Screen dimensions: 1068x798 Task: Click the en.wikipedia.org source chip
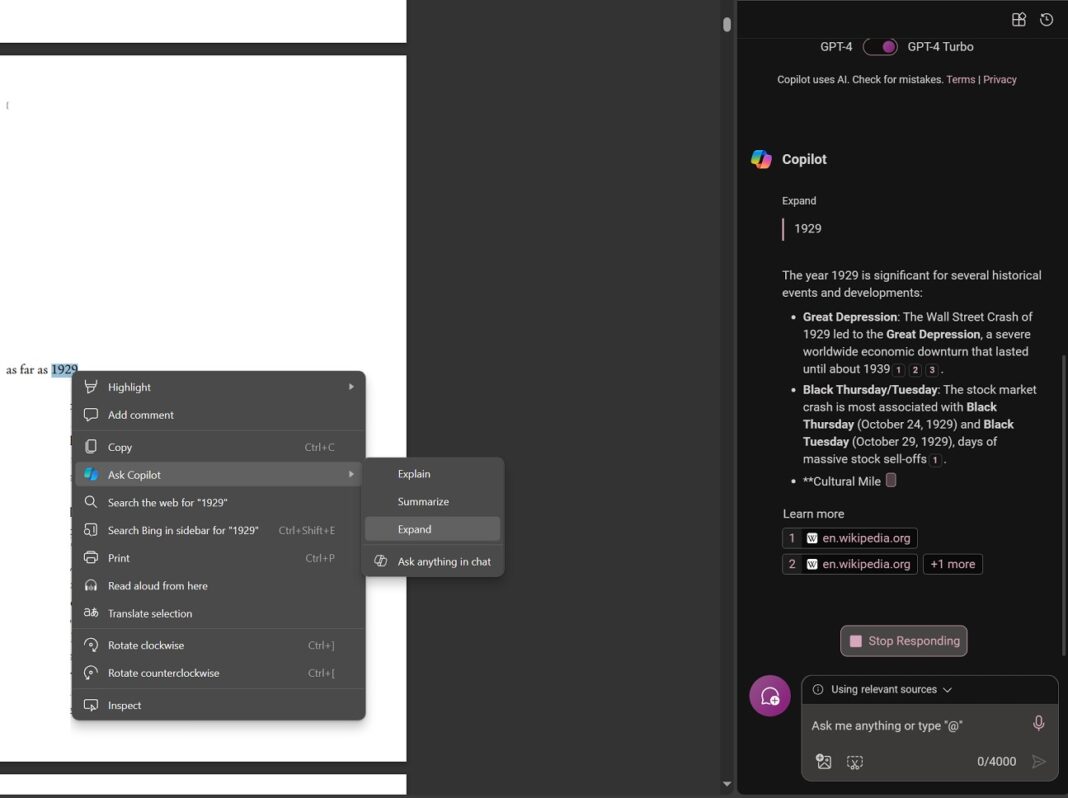849,538
